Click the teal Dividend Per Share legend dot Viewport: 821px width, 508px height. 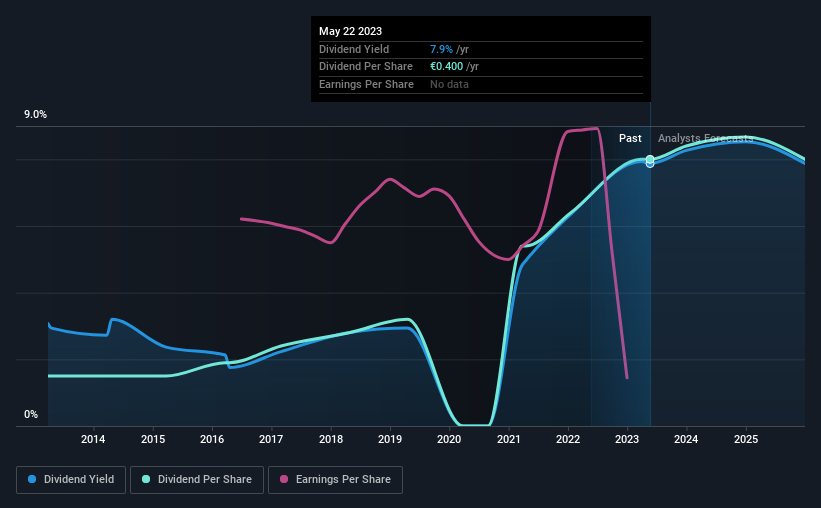pos(146,479)
